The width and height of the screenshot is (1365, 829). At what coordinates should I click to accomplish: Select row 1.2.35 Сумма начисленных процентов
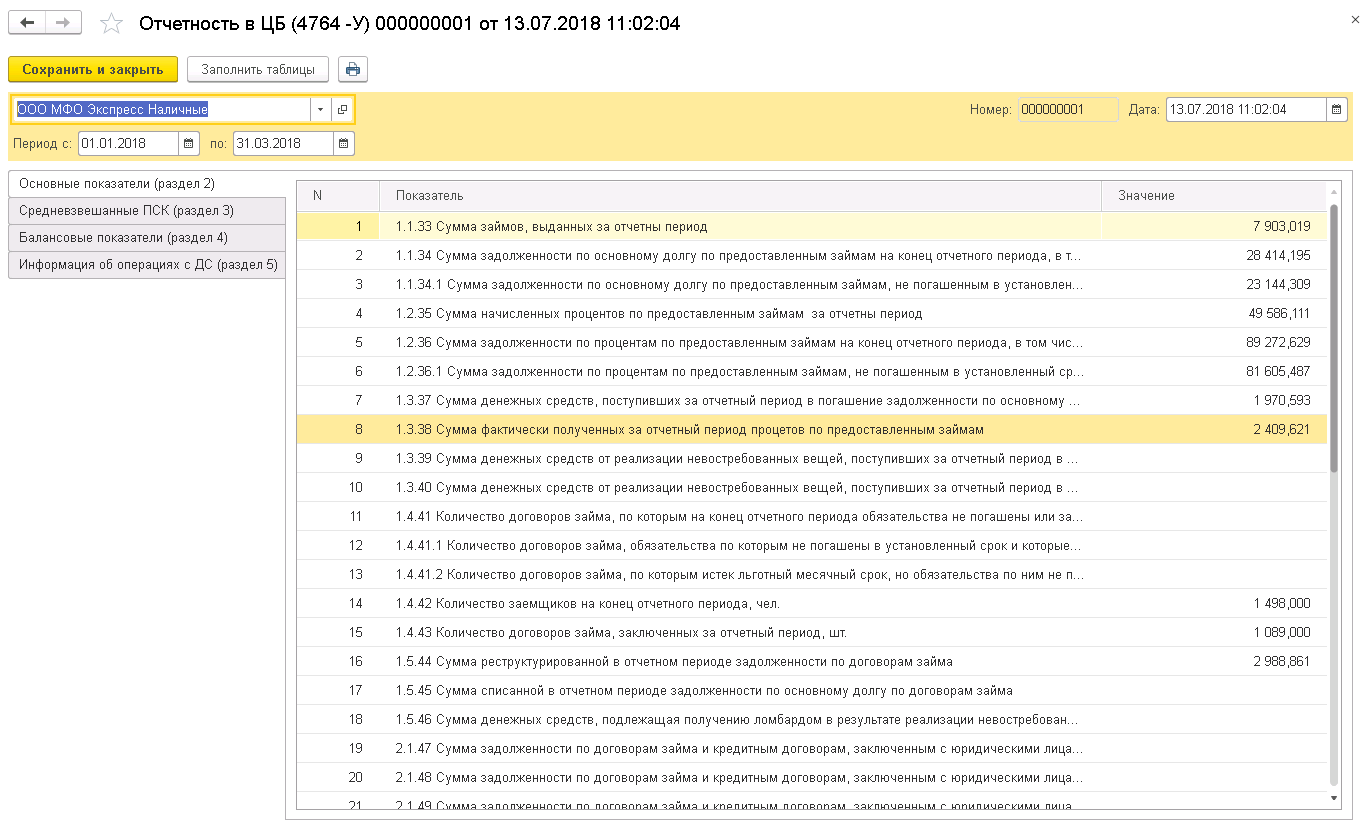coord(812,314)
